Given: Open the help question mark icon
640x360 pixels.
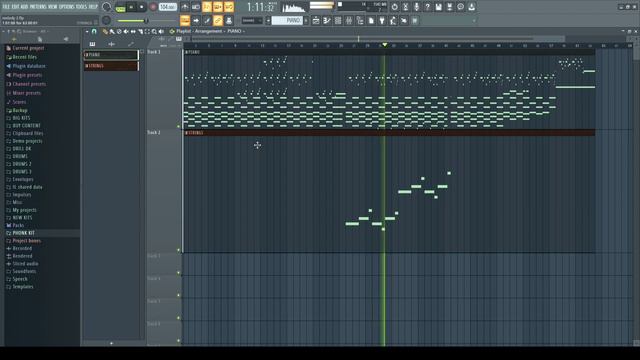Looking at the screenshot, I should click(x=427, y=7).
